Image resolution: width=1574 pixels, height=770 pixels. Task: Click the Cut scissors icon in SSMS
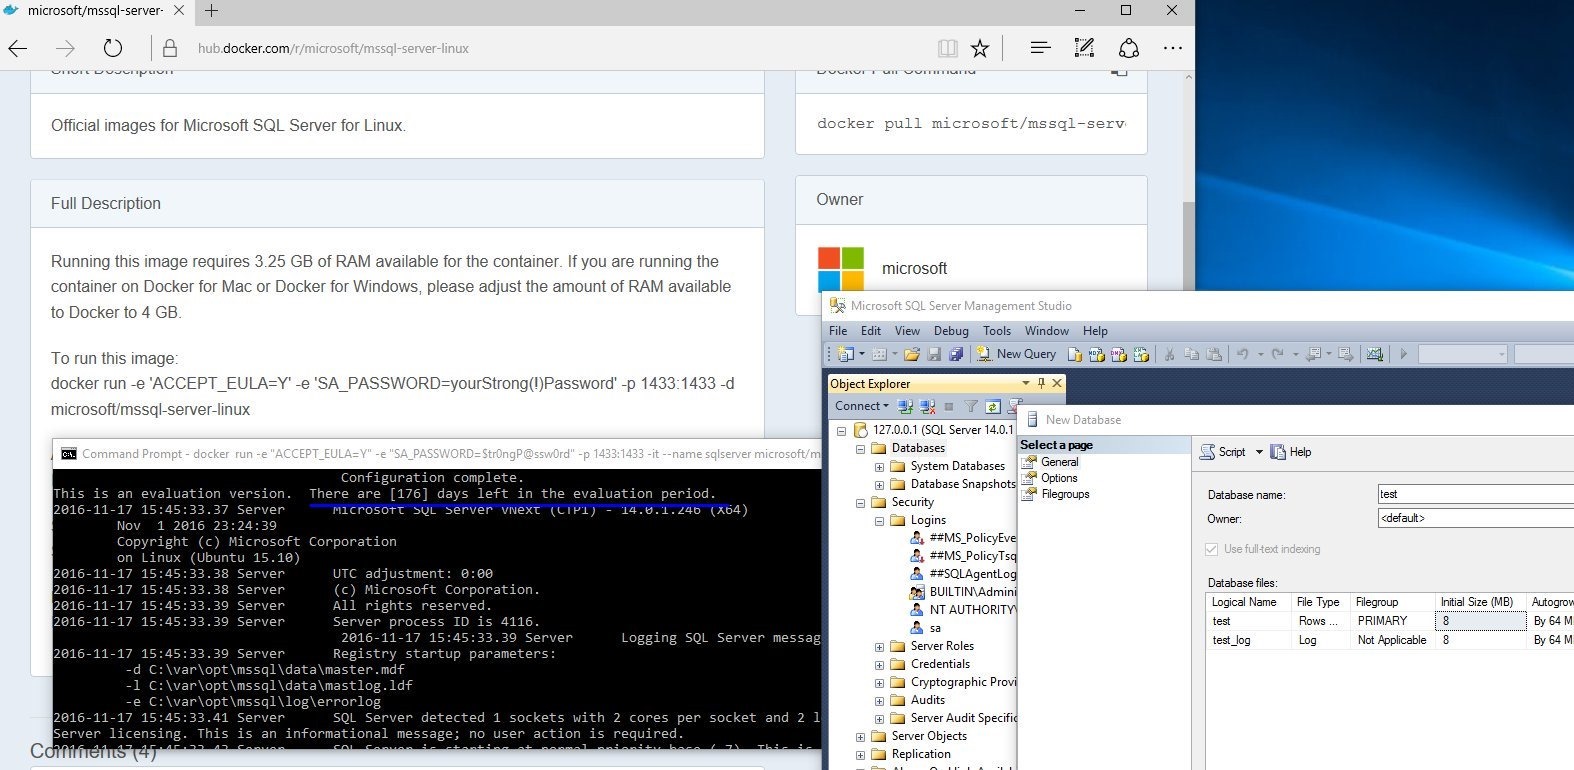pyautogui.click(x=1169, y=354)
